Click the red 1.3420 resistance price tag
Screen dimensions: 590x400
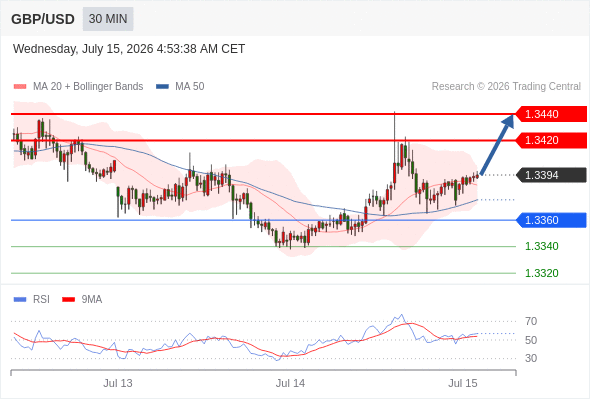click(x=551, y=140)
